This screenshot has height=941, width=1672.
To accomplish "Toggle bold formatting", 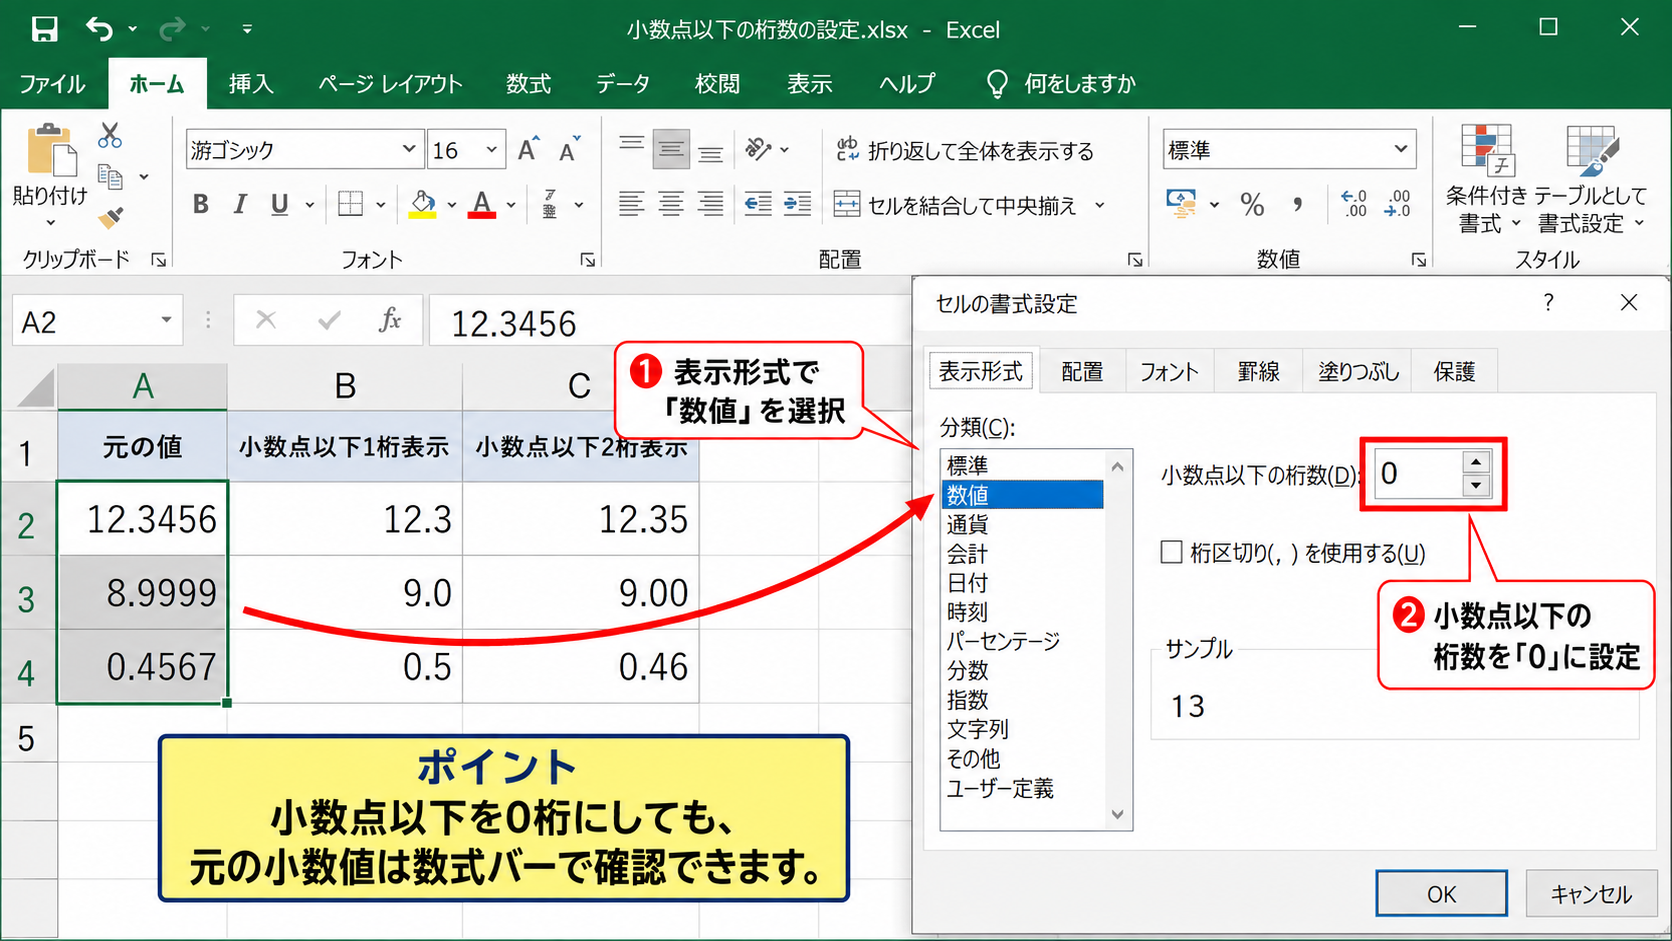I will pos(200,204).
